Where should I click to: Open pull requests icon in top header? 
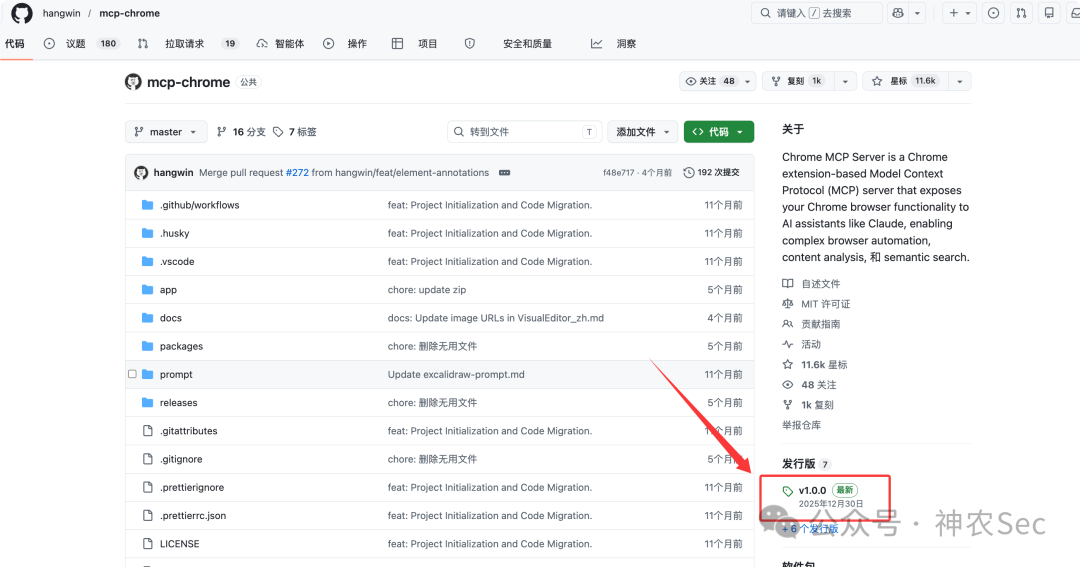(1021, 13)
